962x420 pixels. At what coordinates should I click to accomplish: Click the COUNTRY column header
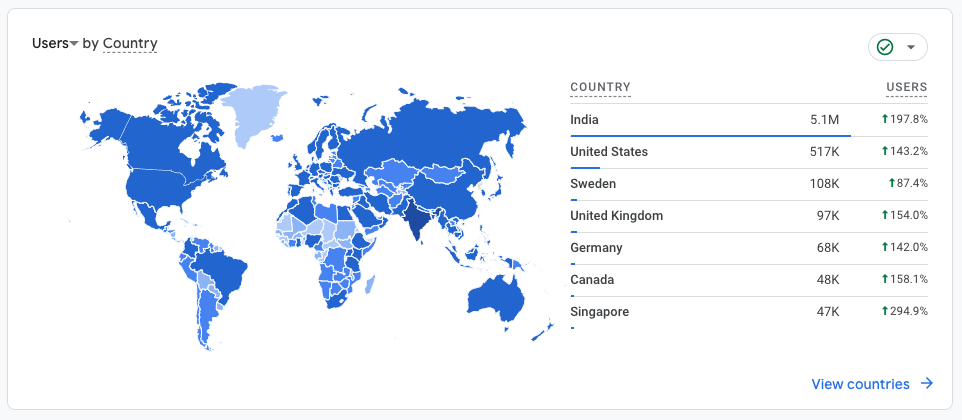coord(600,87)
